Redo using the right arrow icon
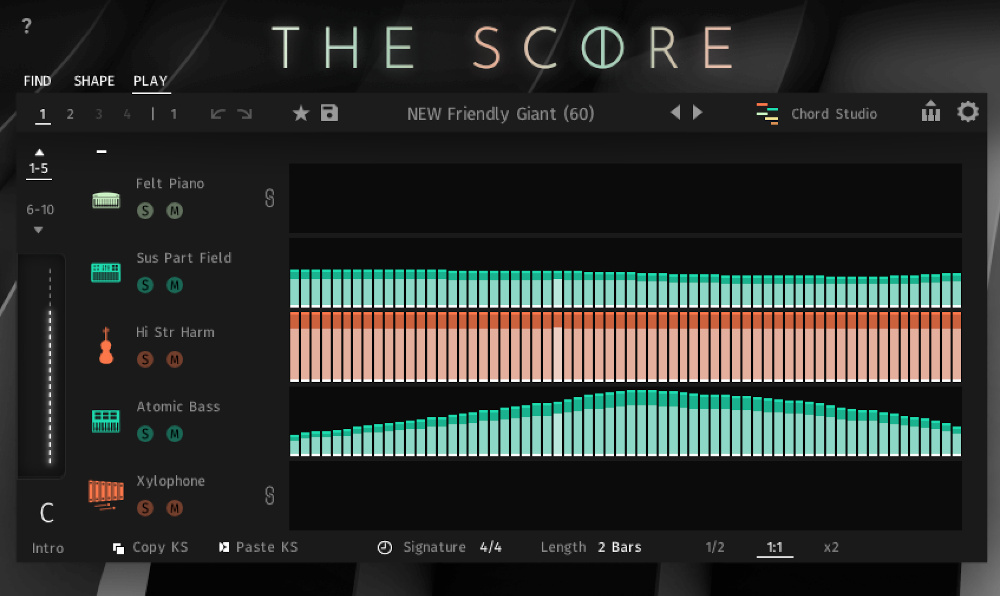 pyautogui.click(x=245, y=114)
